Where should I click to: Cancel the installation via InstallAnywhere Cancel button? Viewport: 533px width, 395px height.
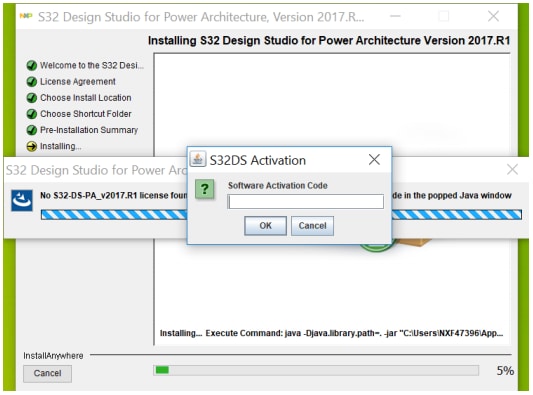[47, 373]
